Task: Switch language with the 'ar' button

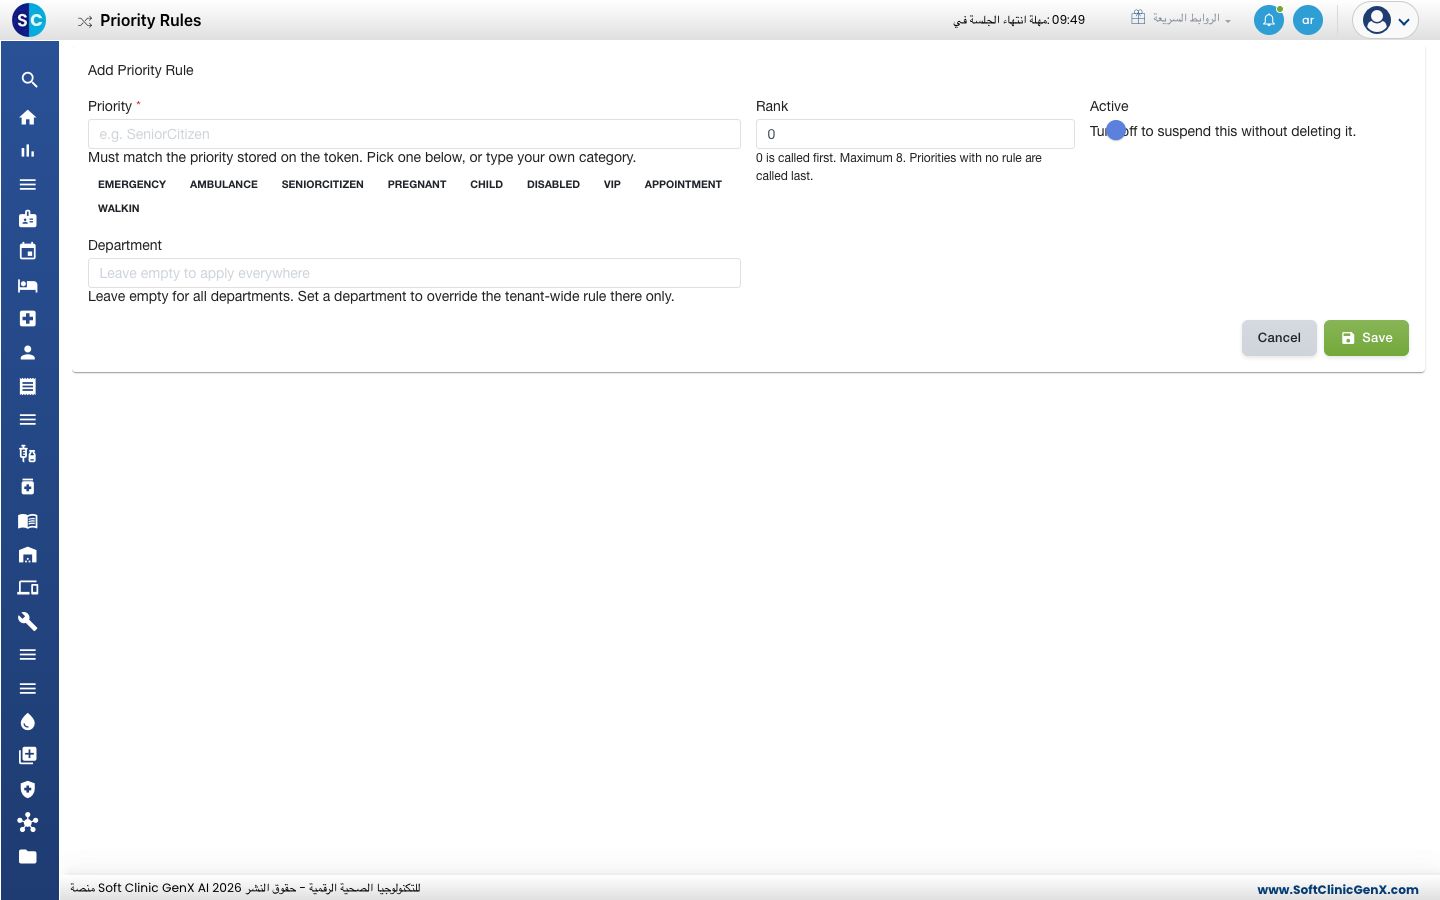Action: pos(1308,20)
